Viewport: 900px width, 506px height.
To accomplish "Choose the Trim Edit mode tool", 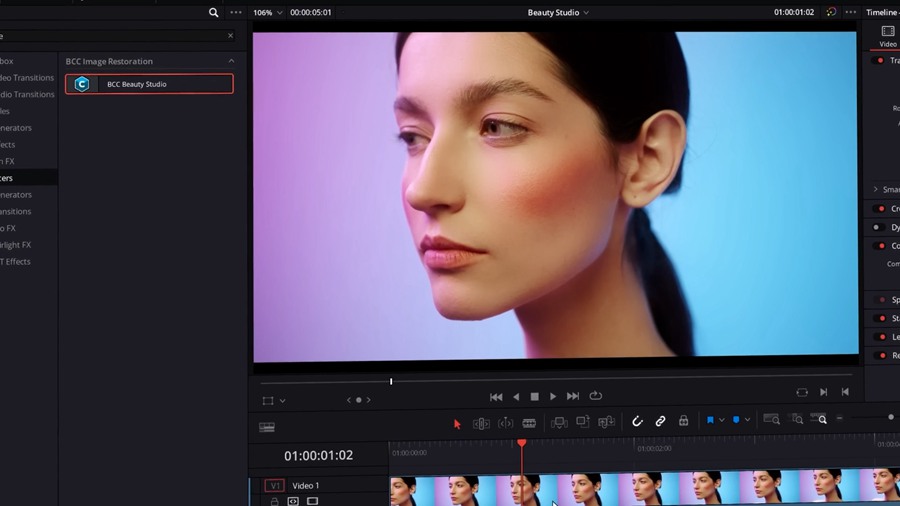I will point(481,424).
